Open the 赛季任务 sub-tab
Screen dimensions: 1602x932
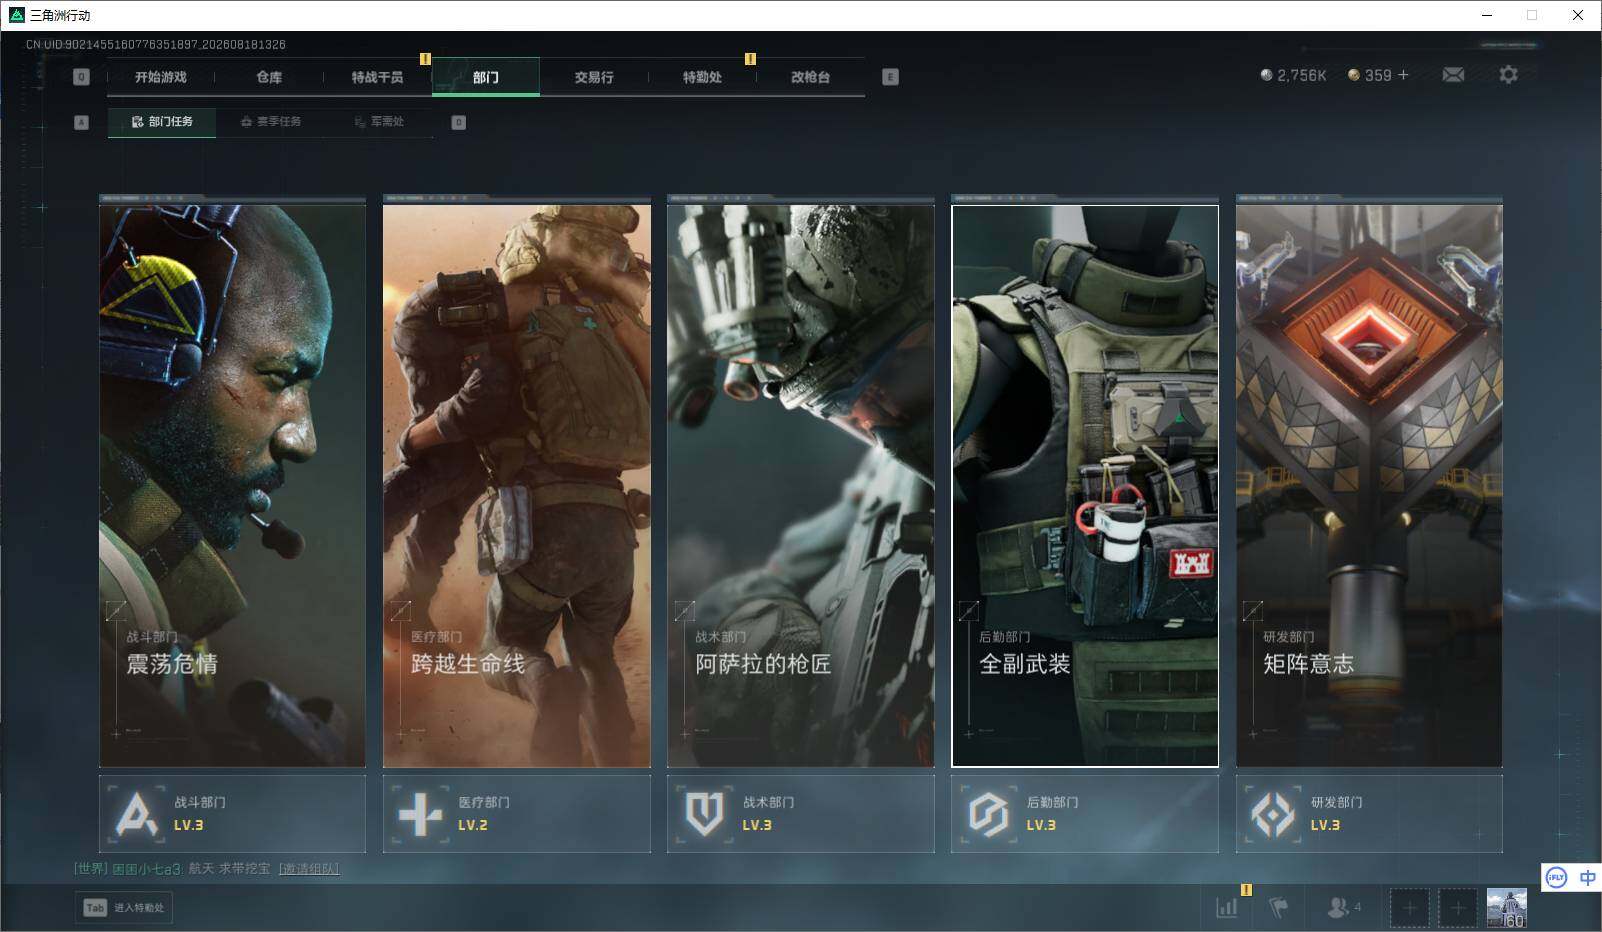(x=271, y=122)
